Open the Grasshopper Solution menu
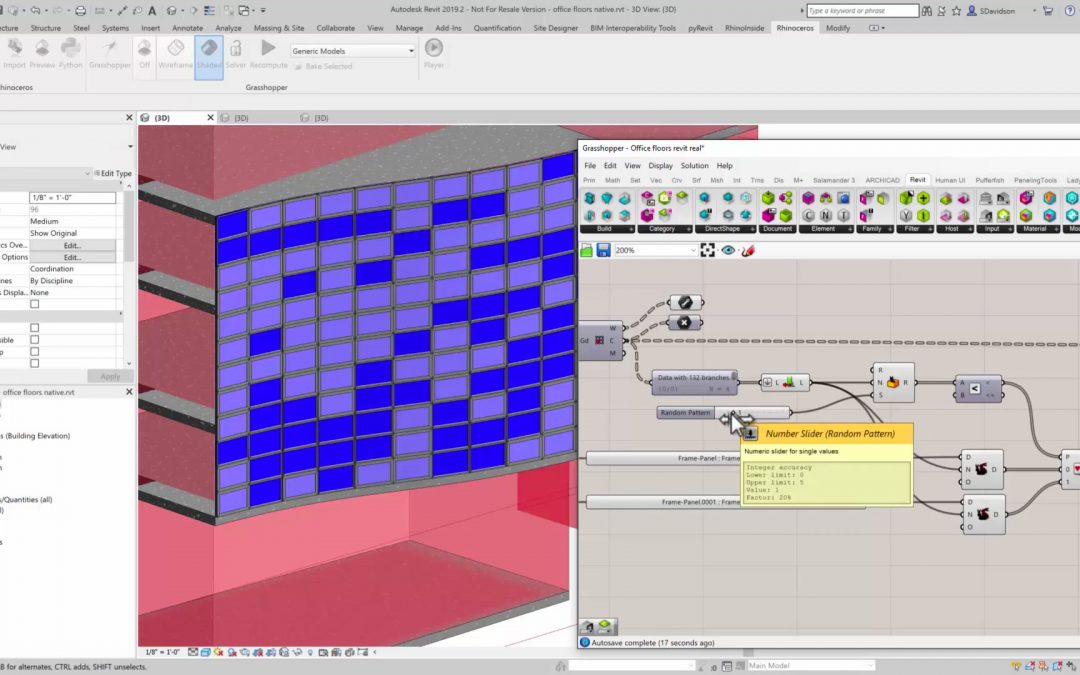 pyautogui.click(x=694, y=165)
